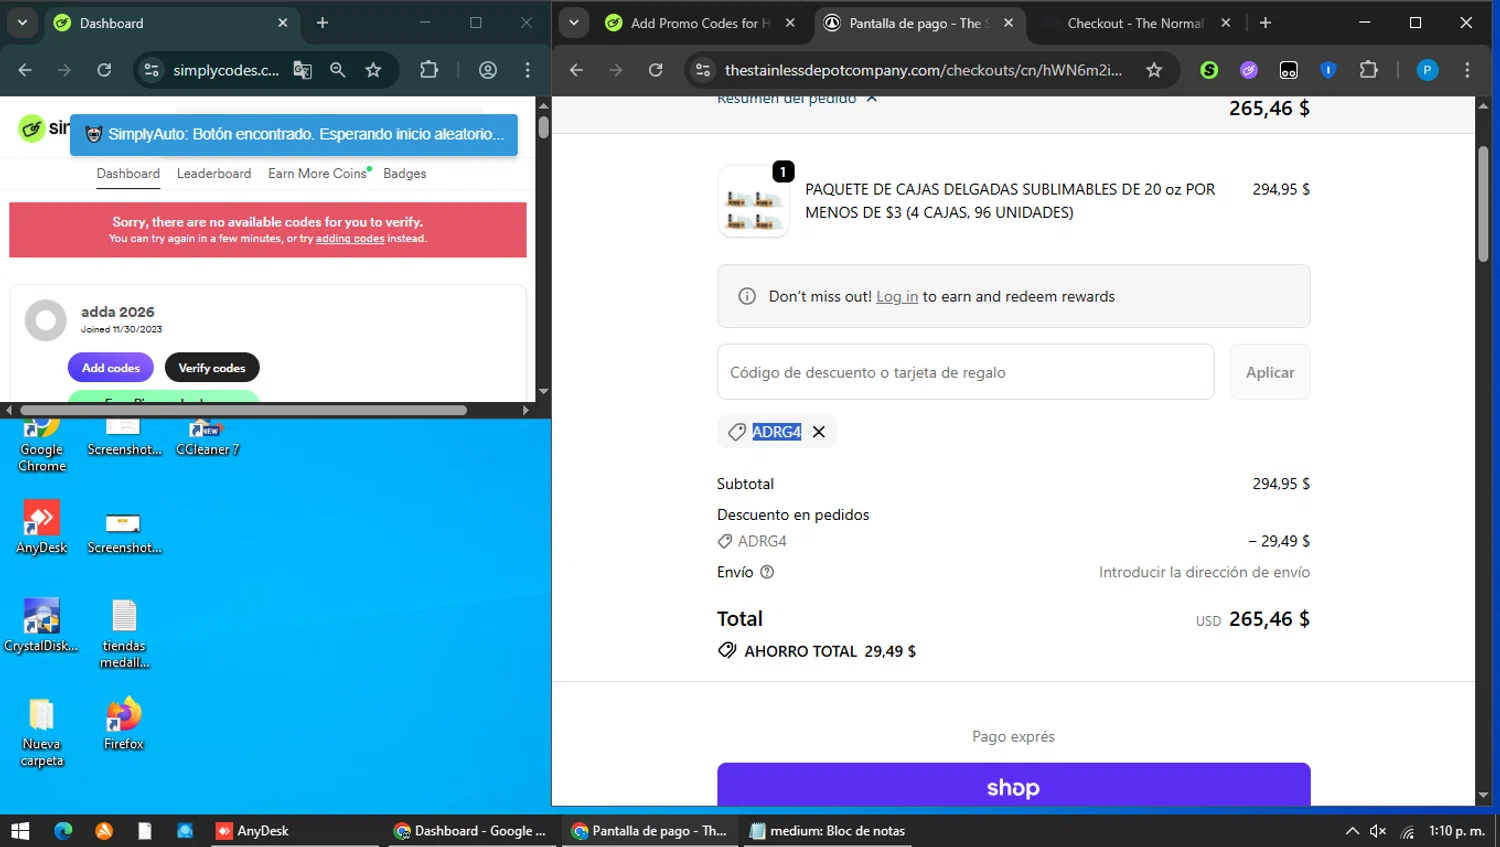Click the Log in rewards link
Screen dimensions: 1500x847
[897, 297]
